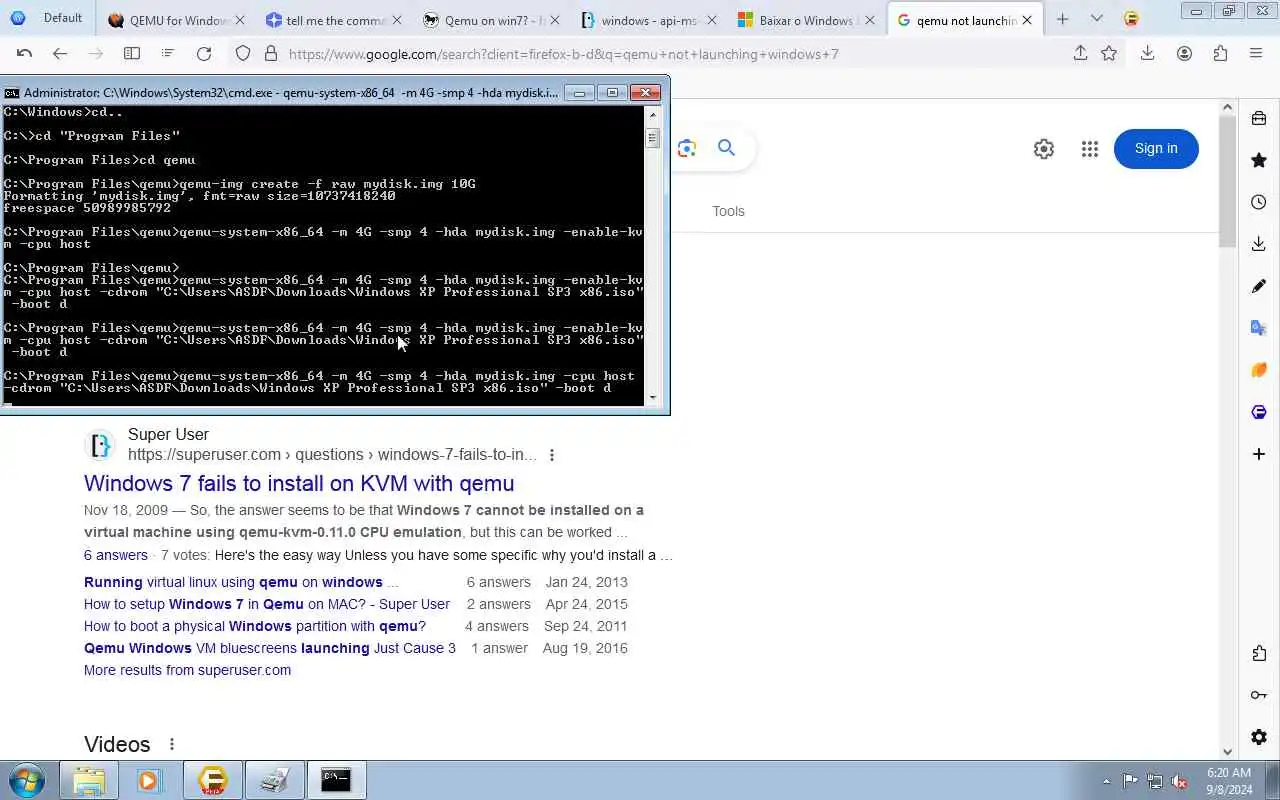Reload the current page
The height and width of the screenshot is (800, 1280).
204,54
